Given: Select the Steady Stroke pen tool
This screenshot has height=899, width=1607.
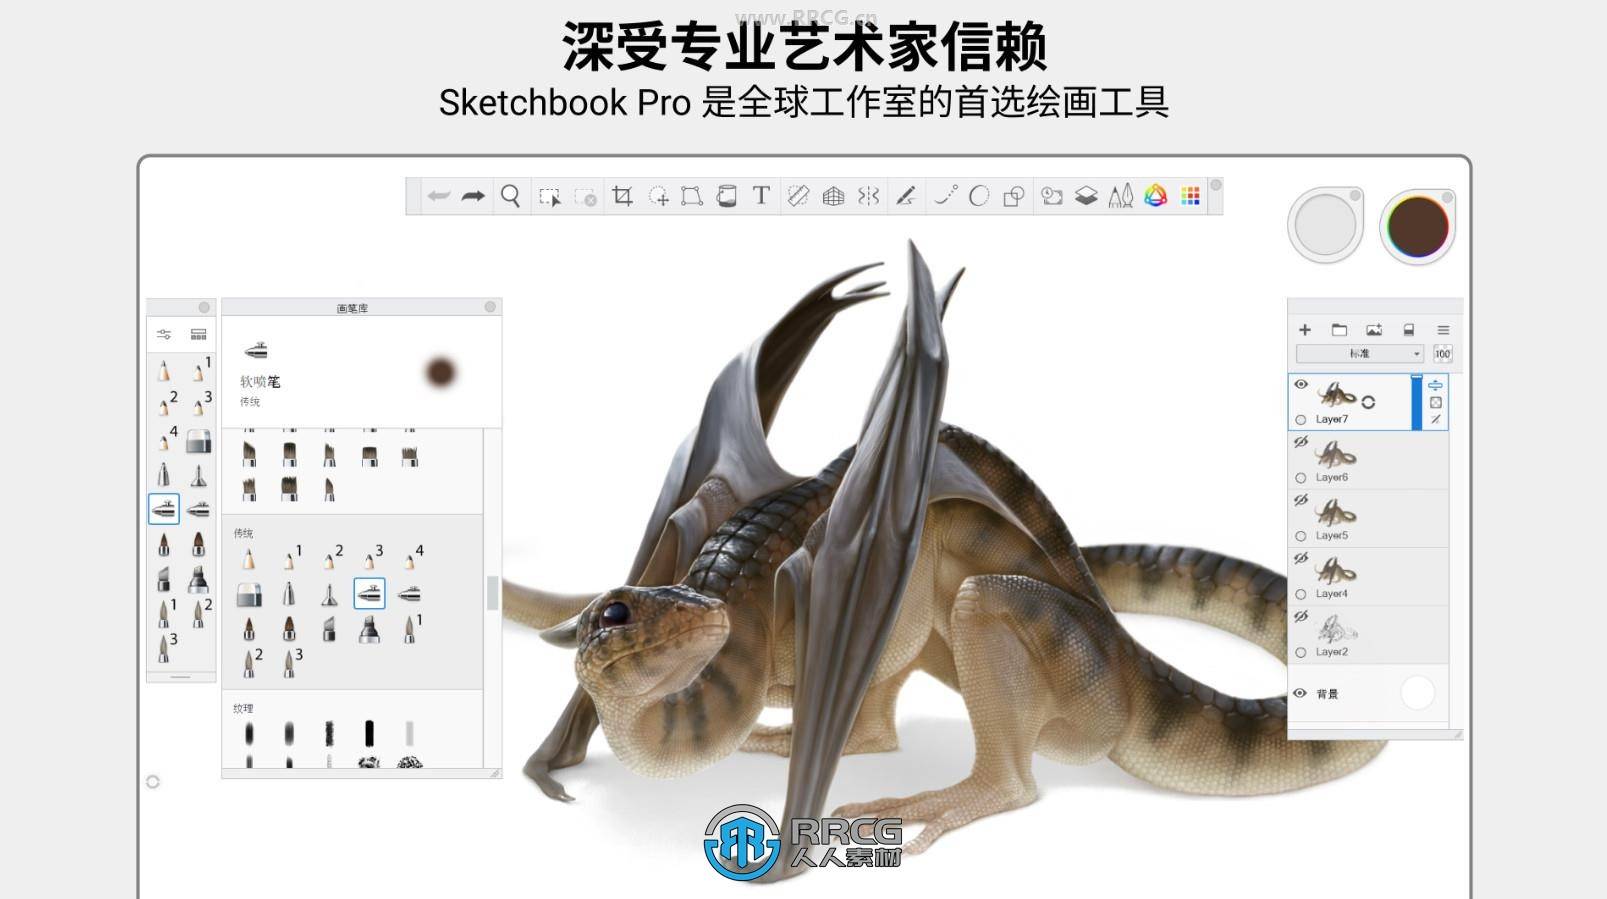Looking at the screenshot, I should (x=906, y=196).
